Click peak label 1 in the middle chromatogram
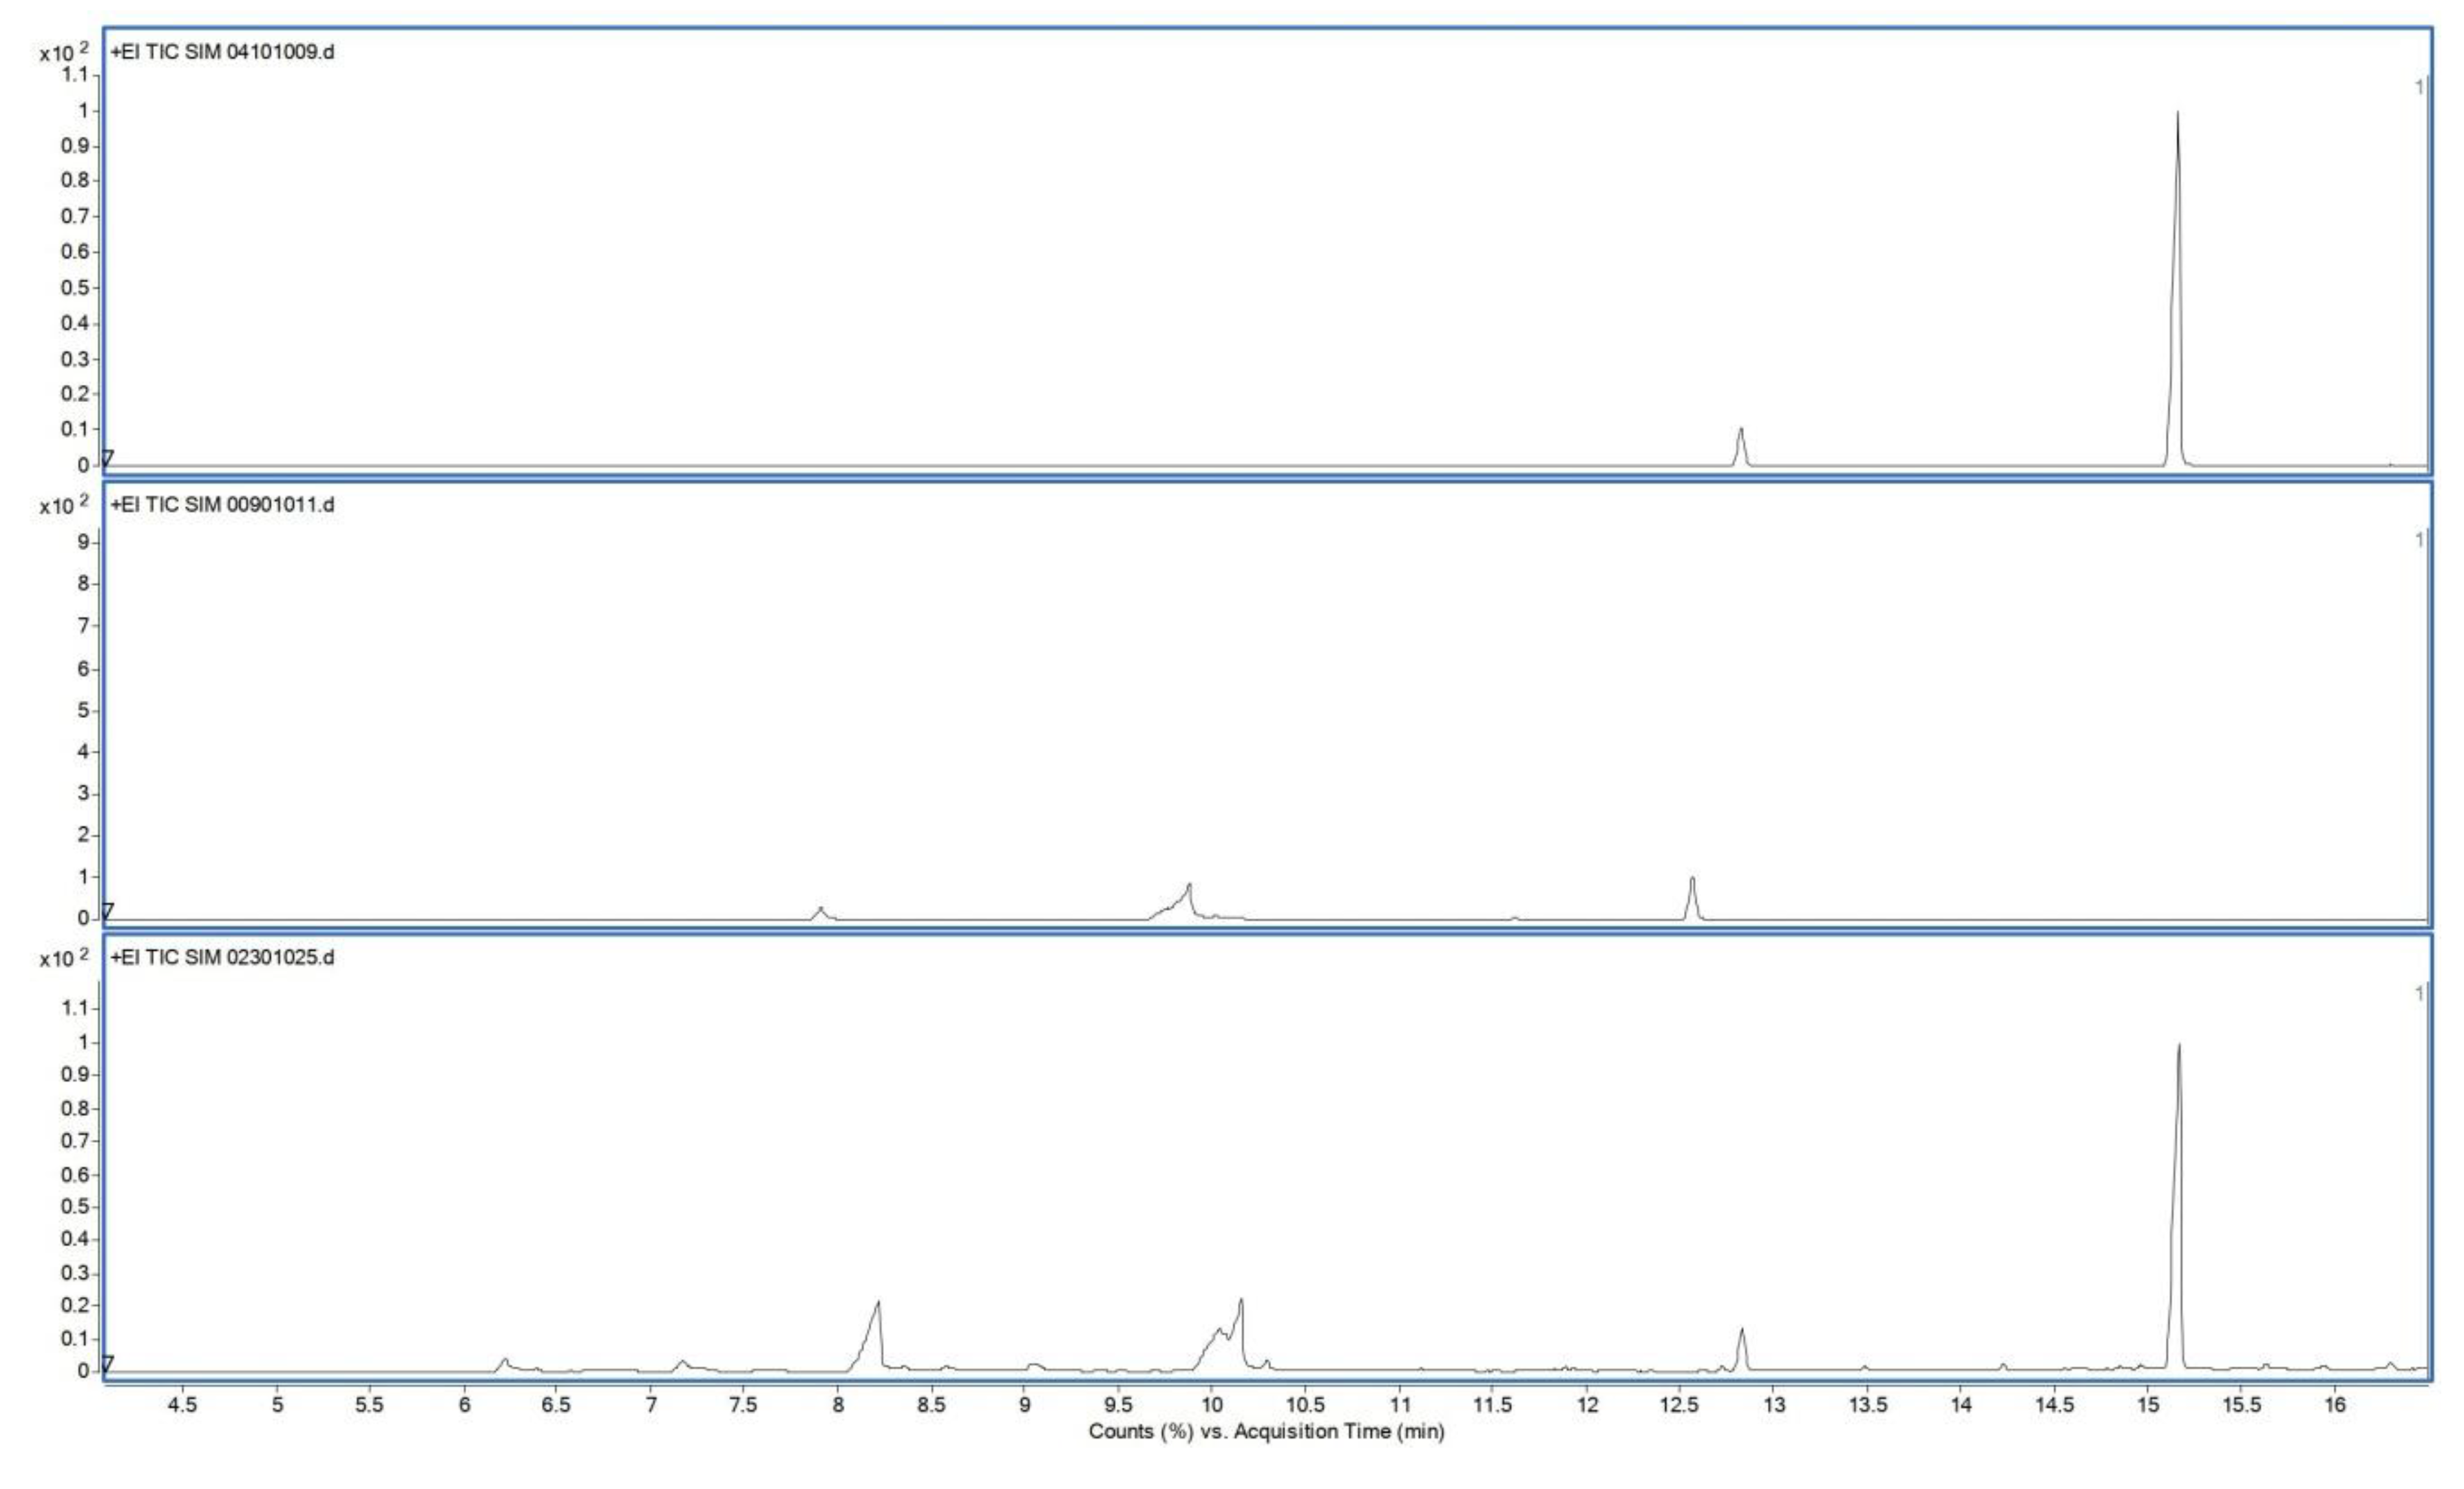 [x=2420, y=537]
